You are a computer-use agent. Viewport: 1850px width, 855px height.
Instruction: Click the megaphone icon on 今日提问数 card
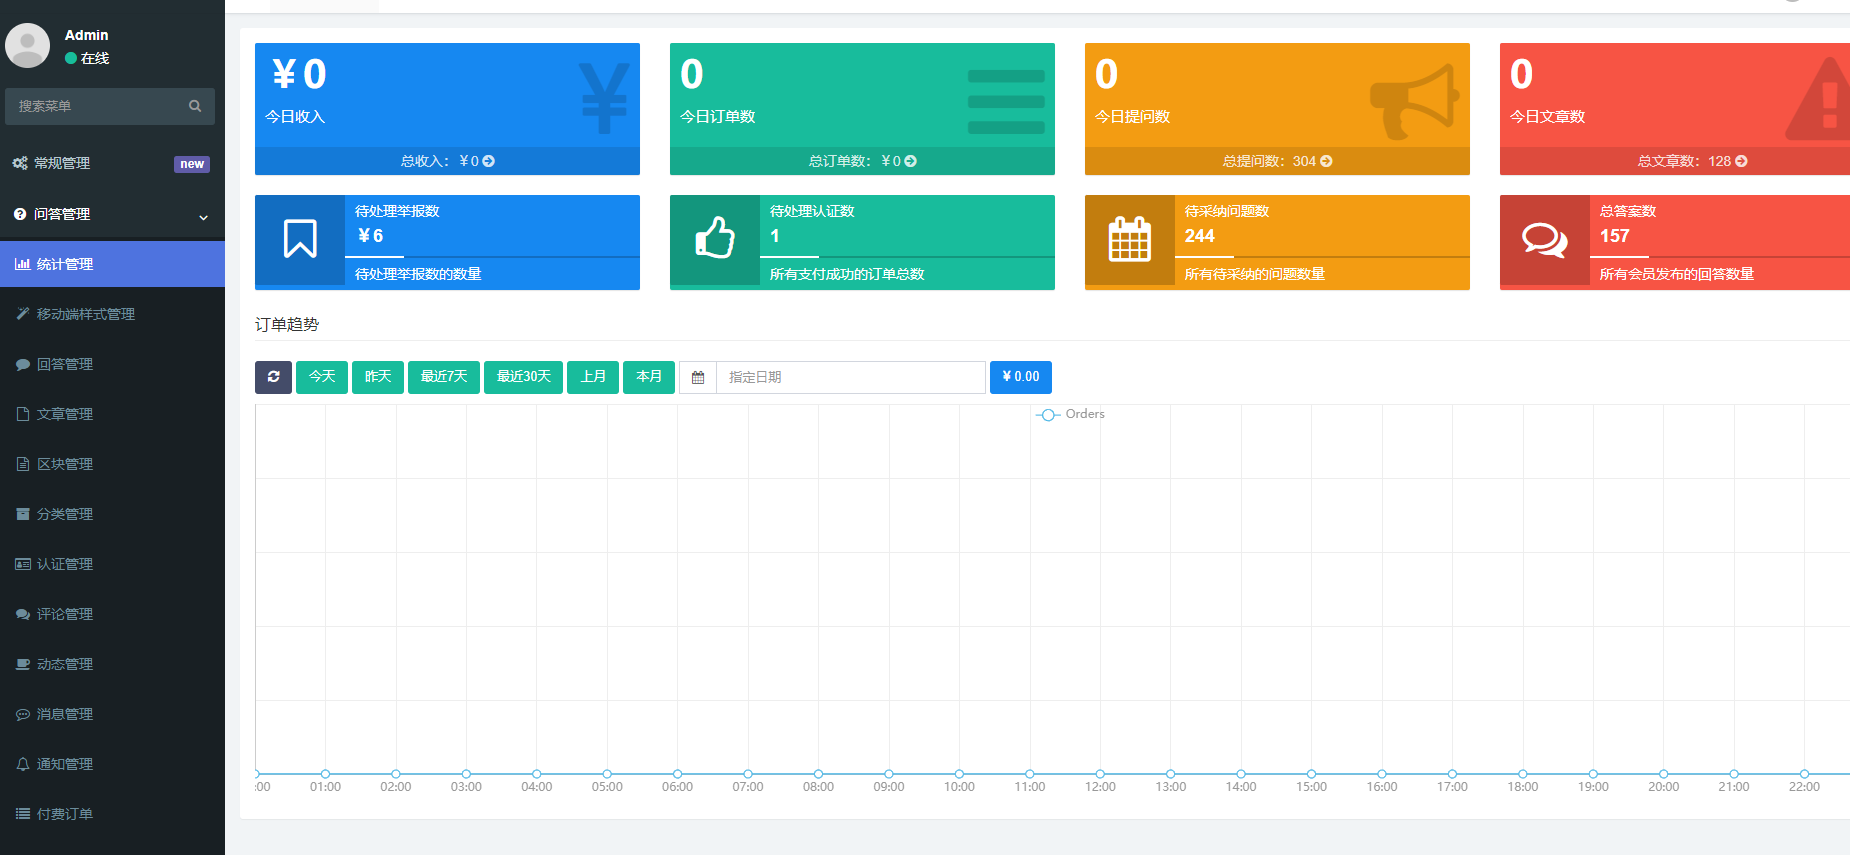[x=1414, y=101]
